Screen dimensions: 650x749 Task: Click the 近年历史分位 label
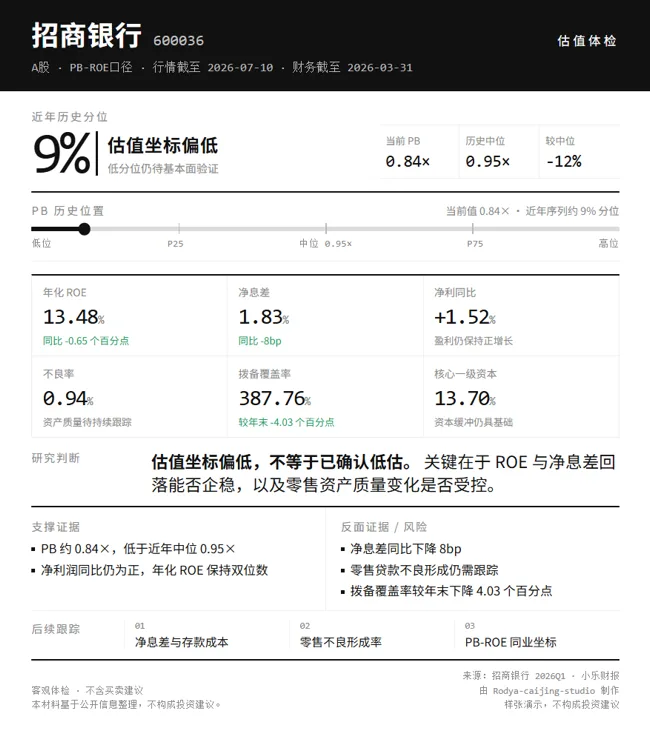click(70, 117)
